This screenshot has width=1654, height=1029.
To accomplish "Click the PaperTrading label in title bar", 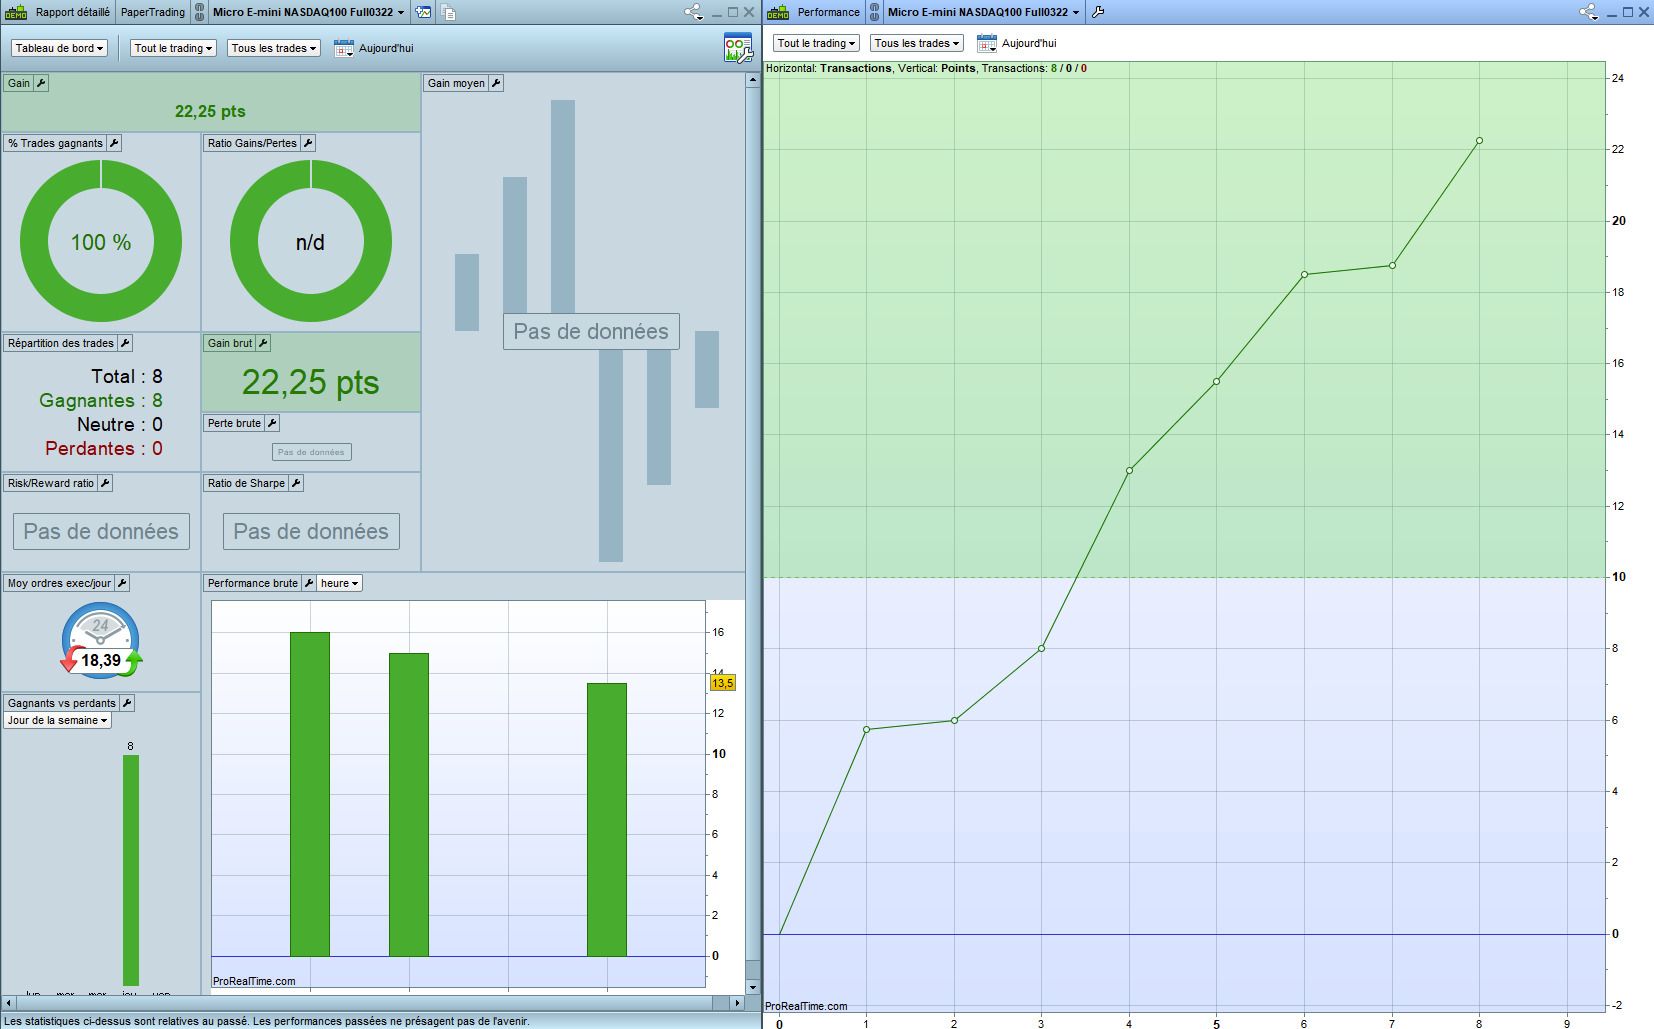I will point(153,12).
